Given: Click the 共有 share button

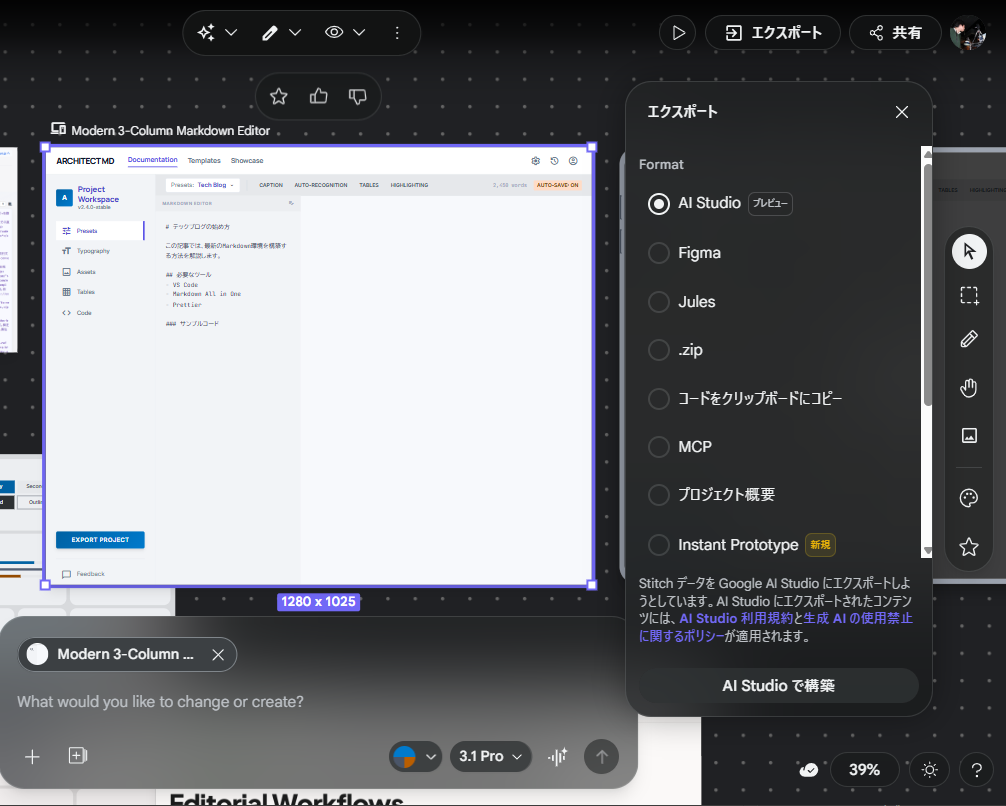Looking at the screenshot, I should coord(895,33).
